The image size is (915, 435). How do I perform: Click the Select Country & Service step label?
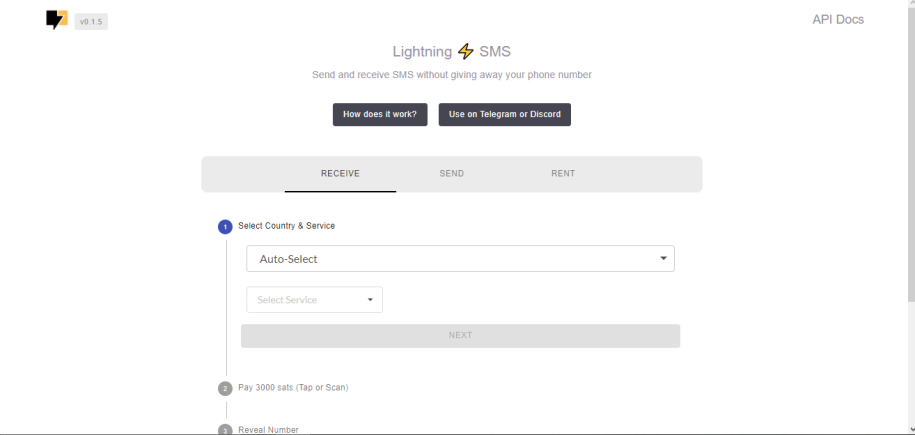[x=287, y=225]
